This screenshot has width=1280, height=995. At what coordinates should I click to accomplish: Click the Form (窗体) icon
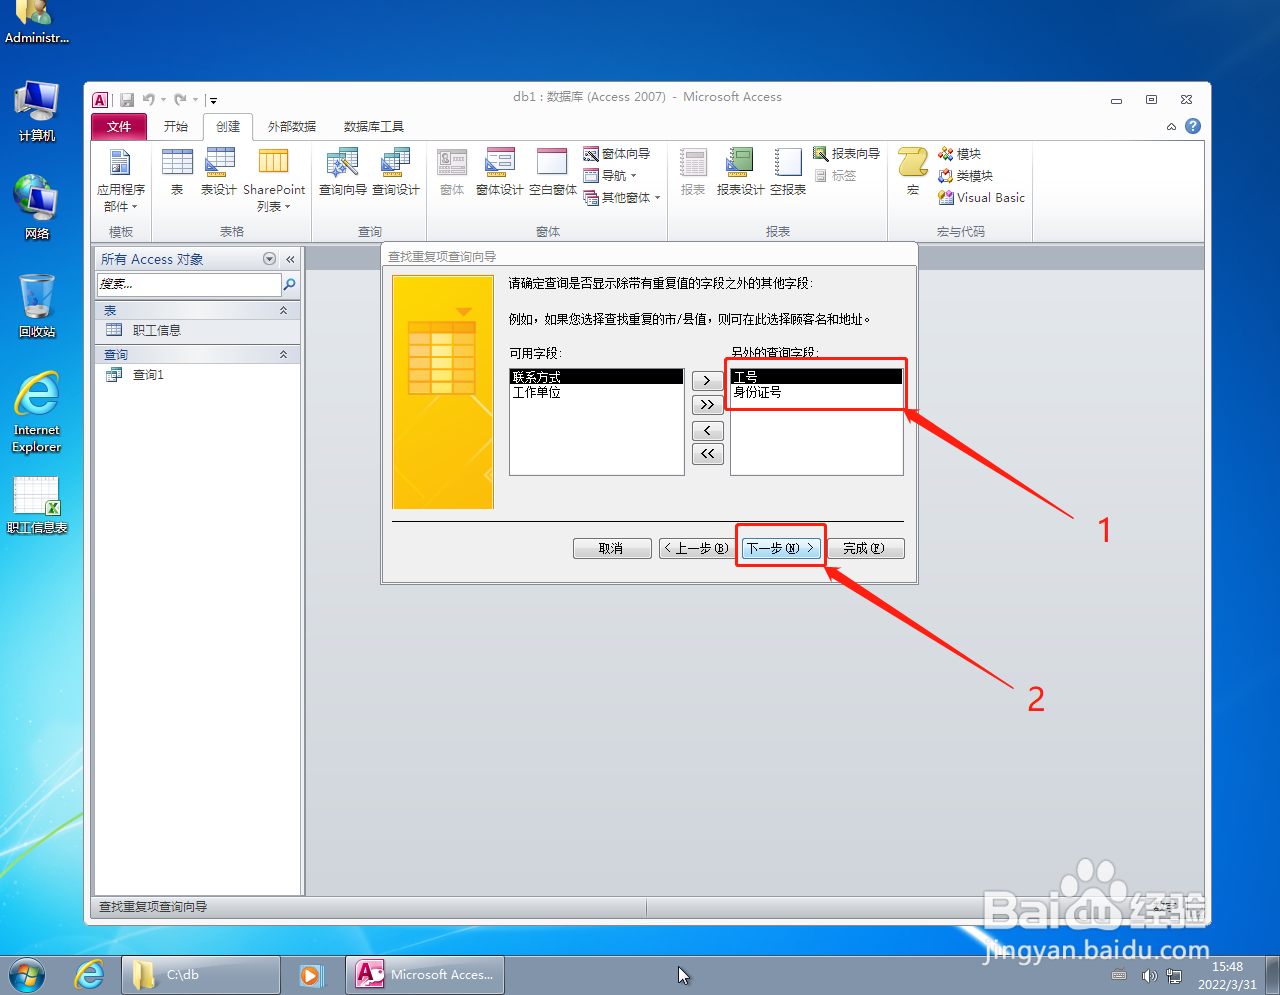pos(452,172)
